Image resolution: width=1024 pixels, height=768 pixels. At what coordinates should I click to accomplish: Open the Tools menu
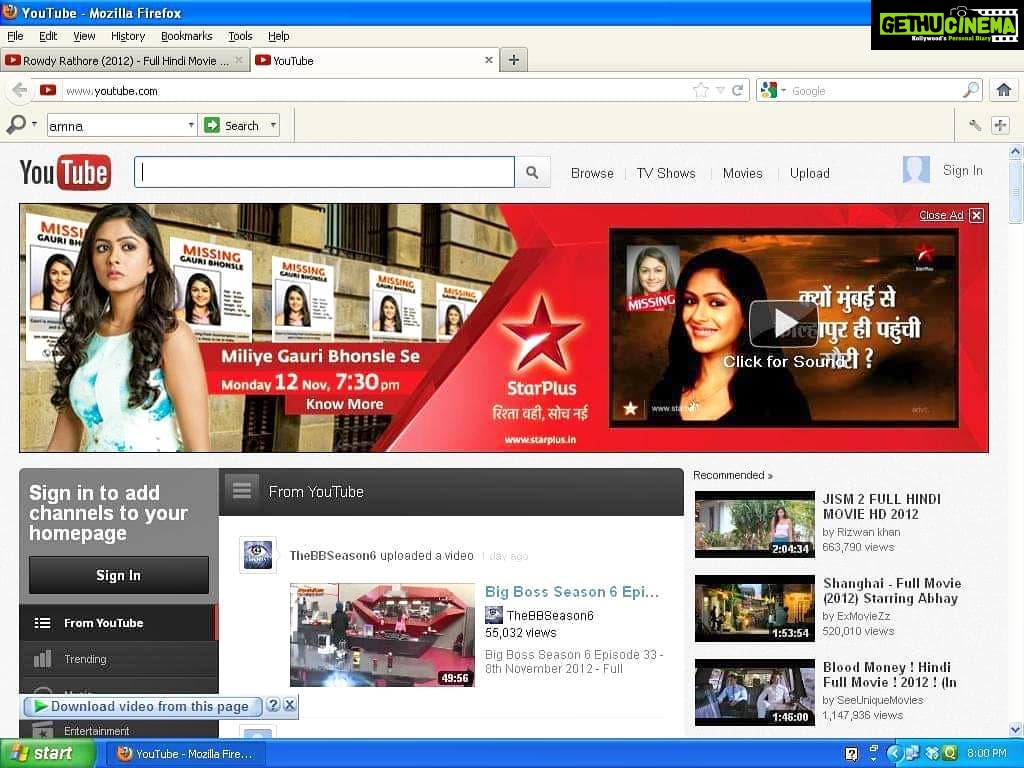click(240, 36)
